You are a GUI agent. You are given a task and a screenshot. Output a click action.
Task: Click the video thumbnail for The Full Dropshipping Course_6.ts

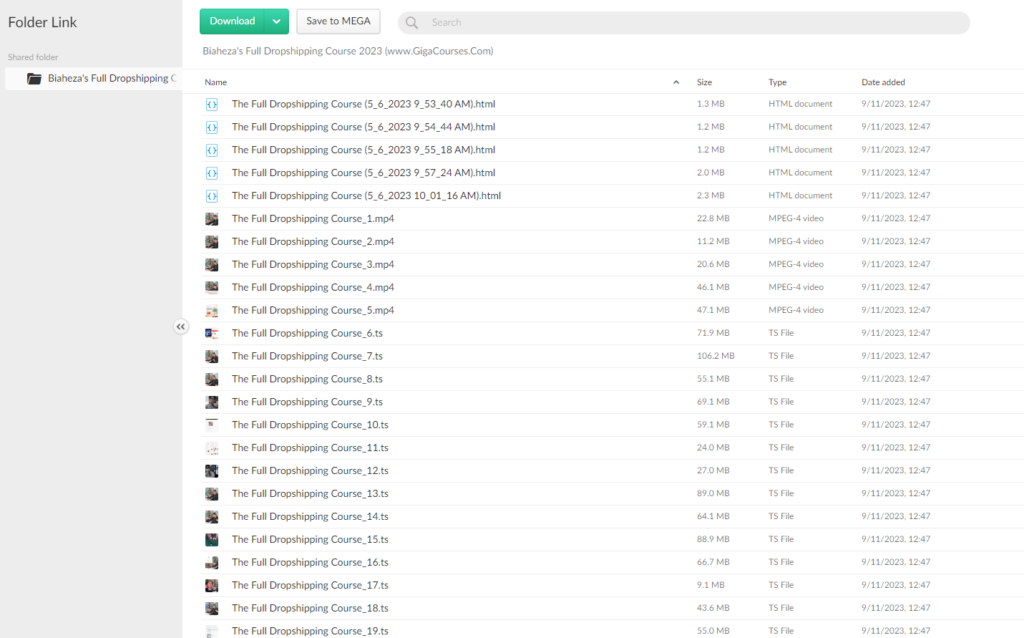point(213,332)
